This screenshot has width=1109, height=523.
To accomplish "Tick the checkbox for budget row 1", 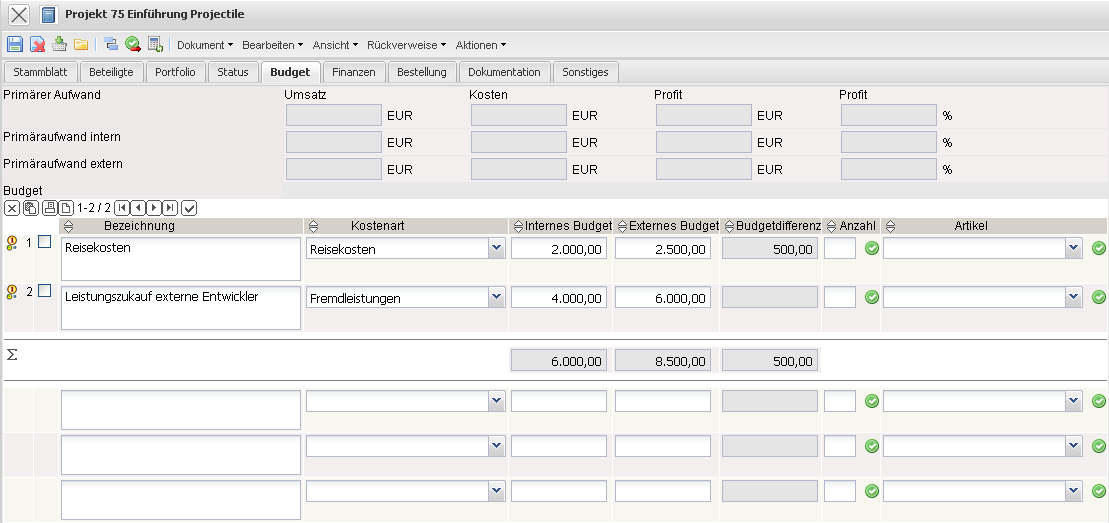I will pyautogui.click(x=44, y=242).
